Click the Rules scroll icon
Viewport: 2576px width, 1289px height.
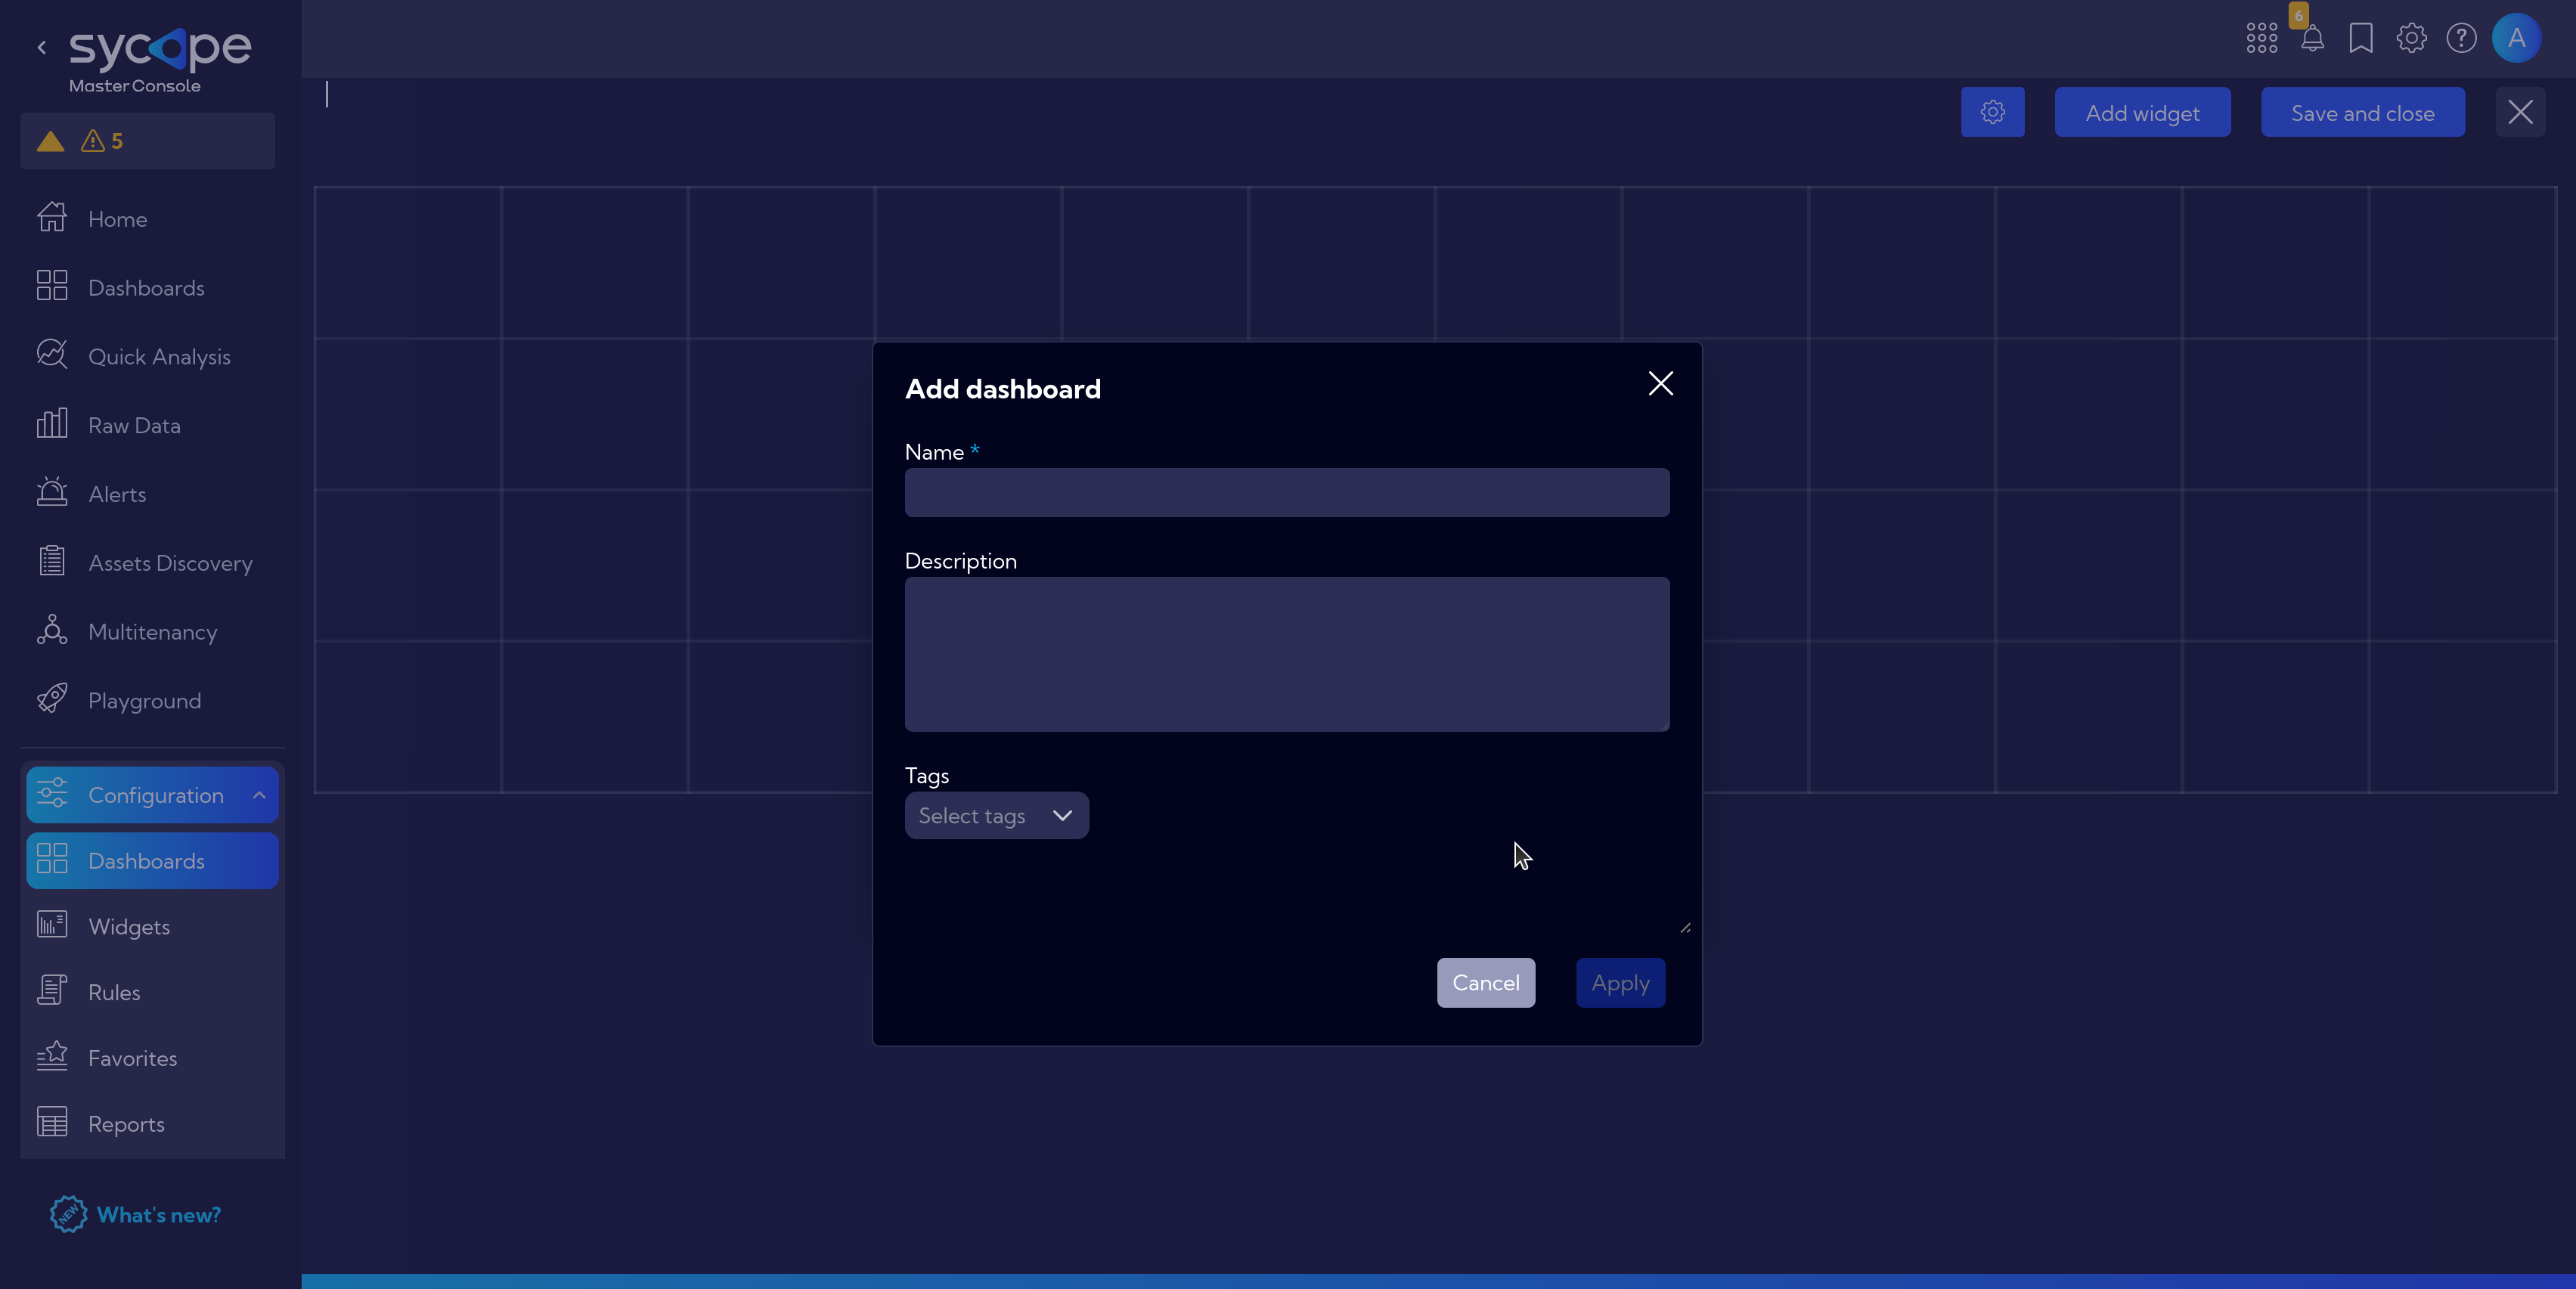click(52, 991)
